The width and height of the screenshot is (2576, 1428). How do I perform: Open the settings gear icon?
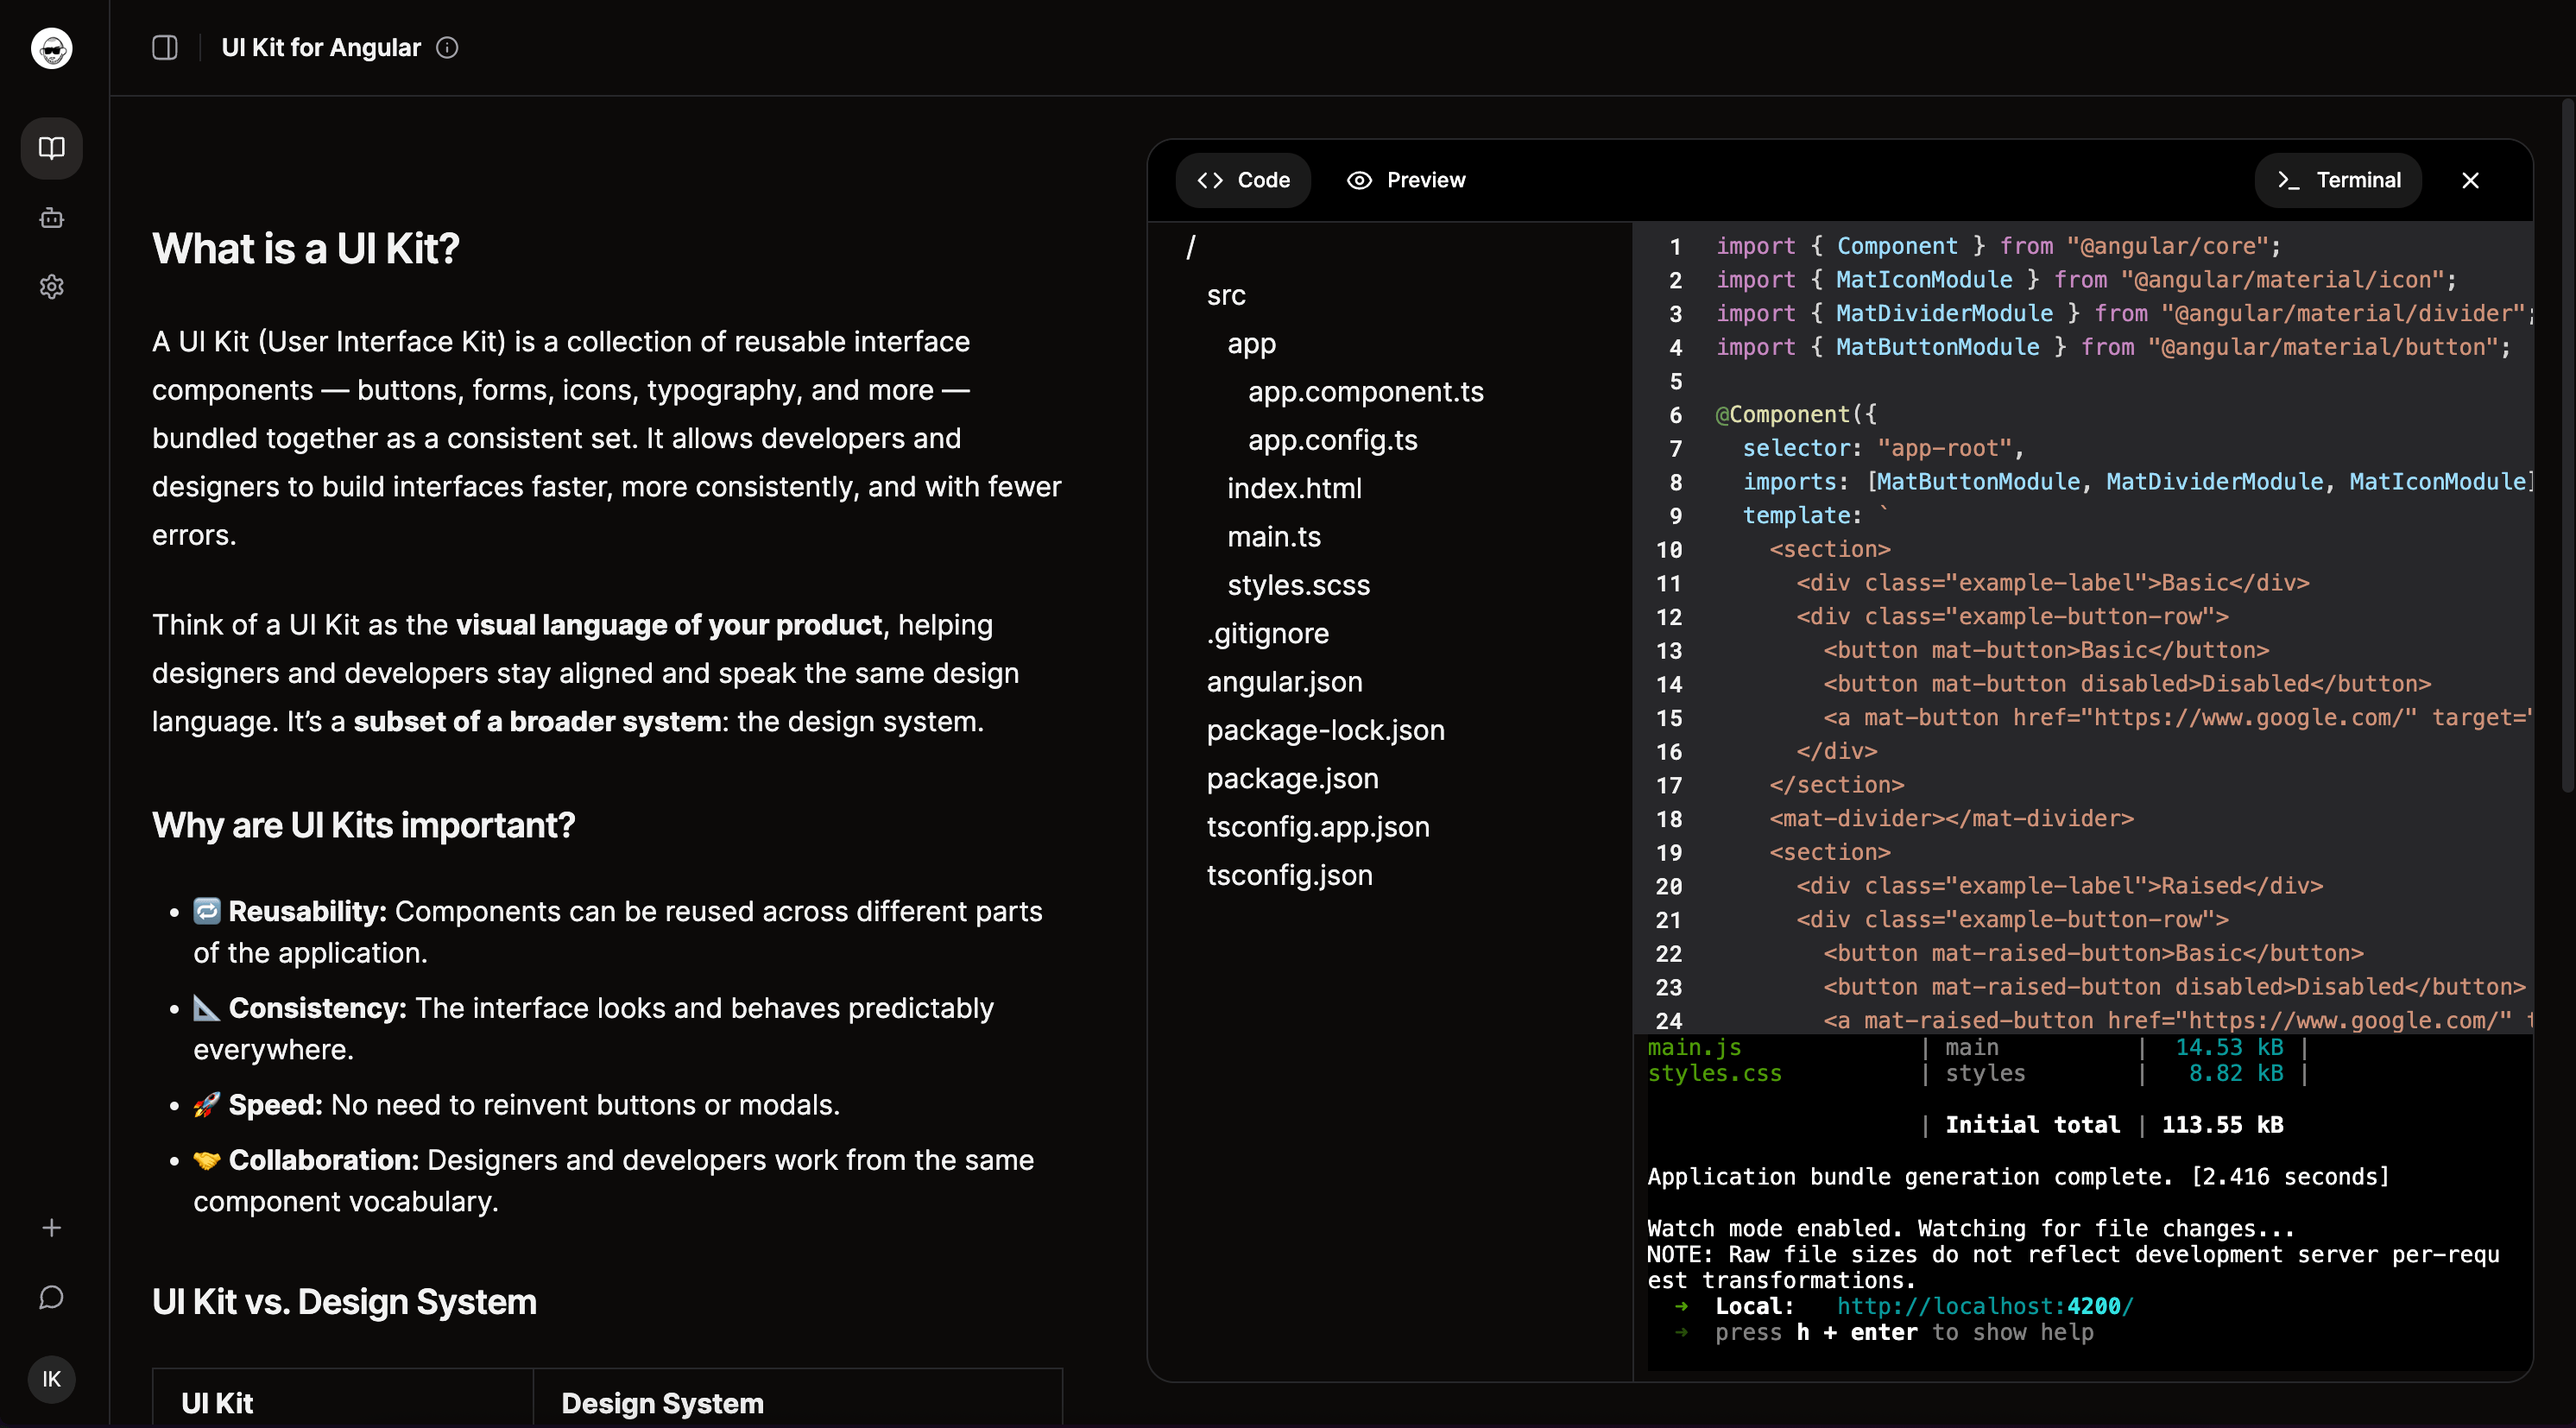(52, 287)
